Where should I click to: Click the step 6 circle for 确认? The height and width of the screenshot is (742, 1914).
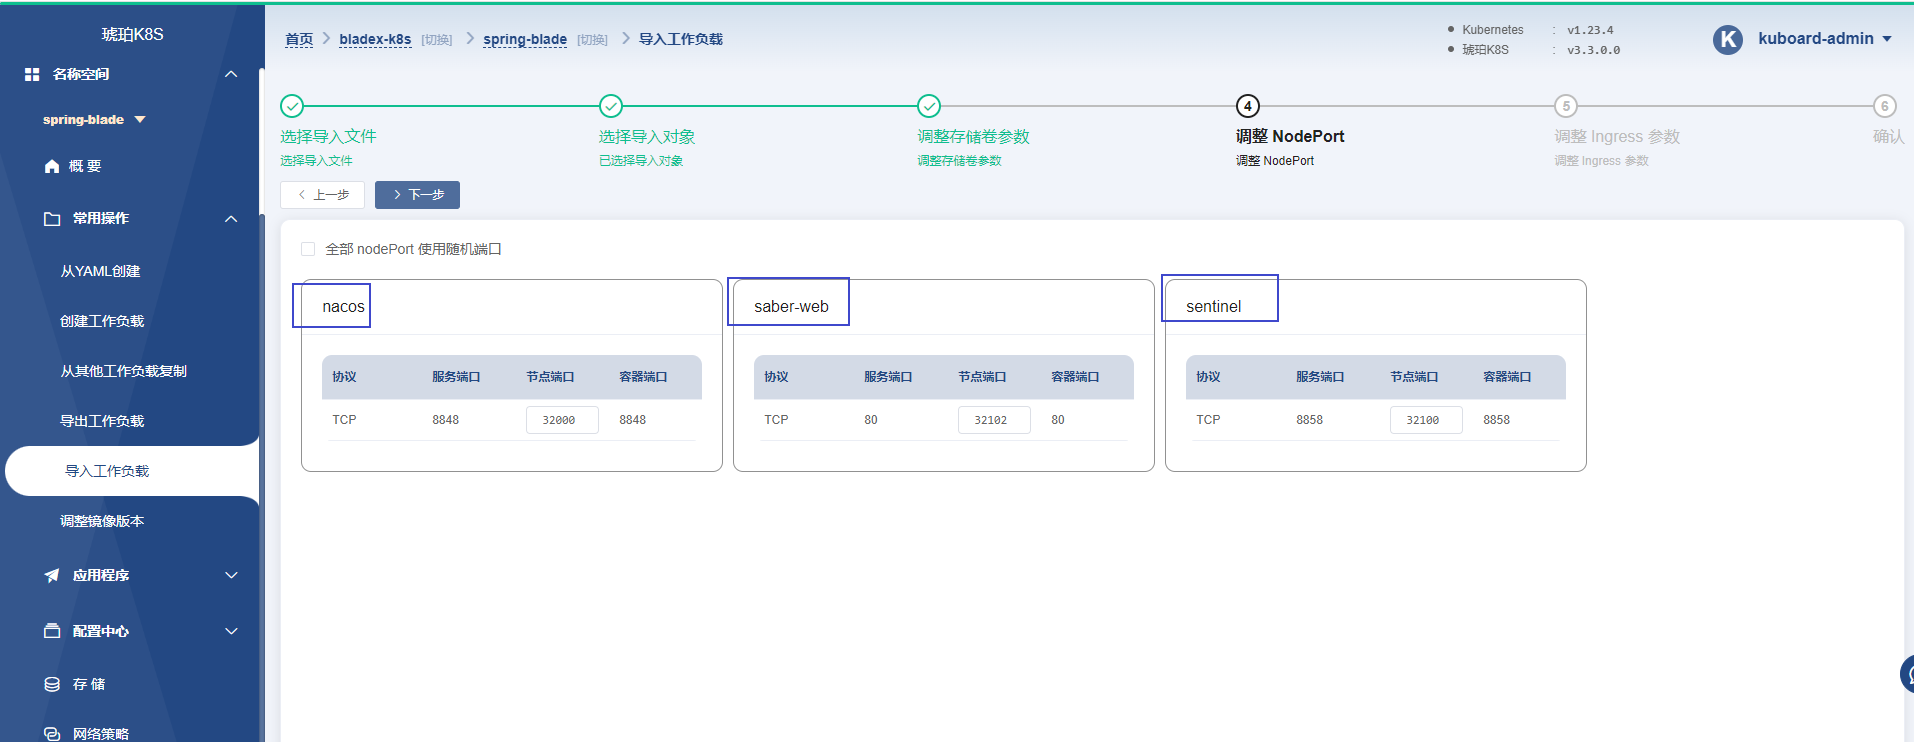pyautogui.click(x=1885, y=106)
